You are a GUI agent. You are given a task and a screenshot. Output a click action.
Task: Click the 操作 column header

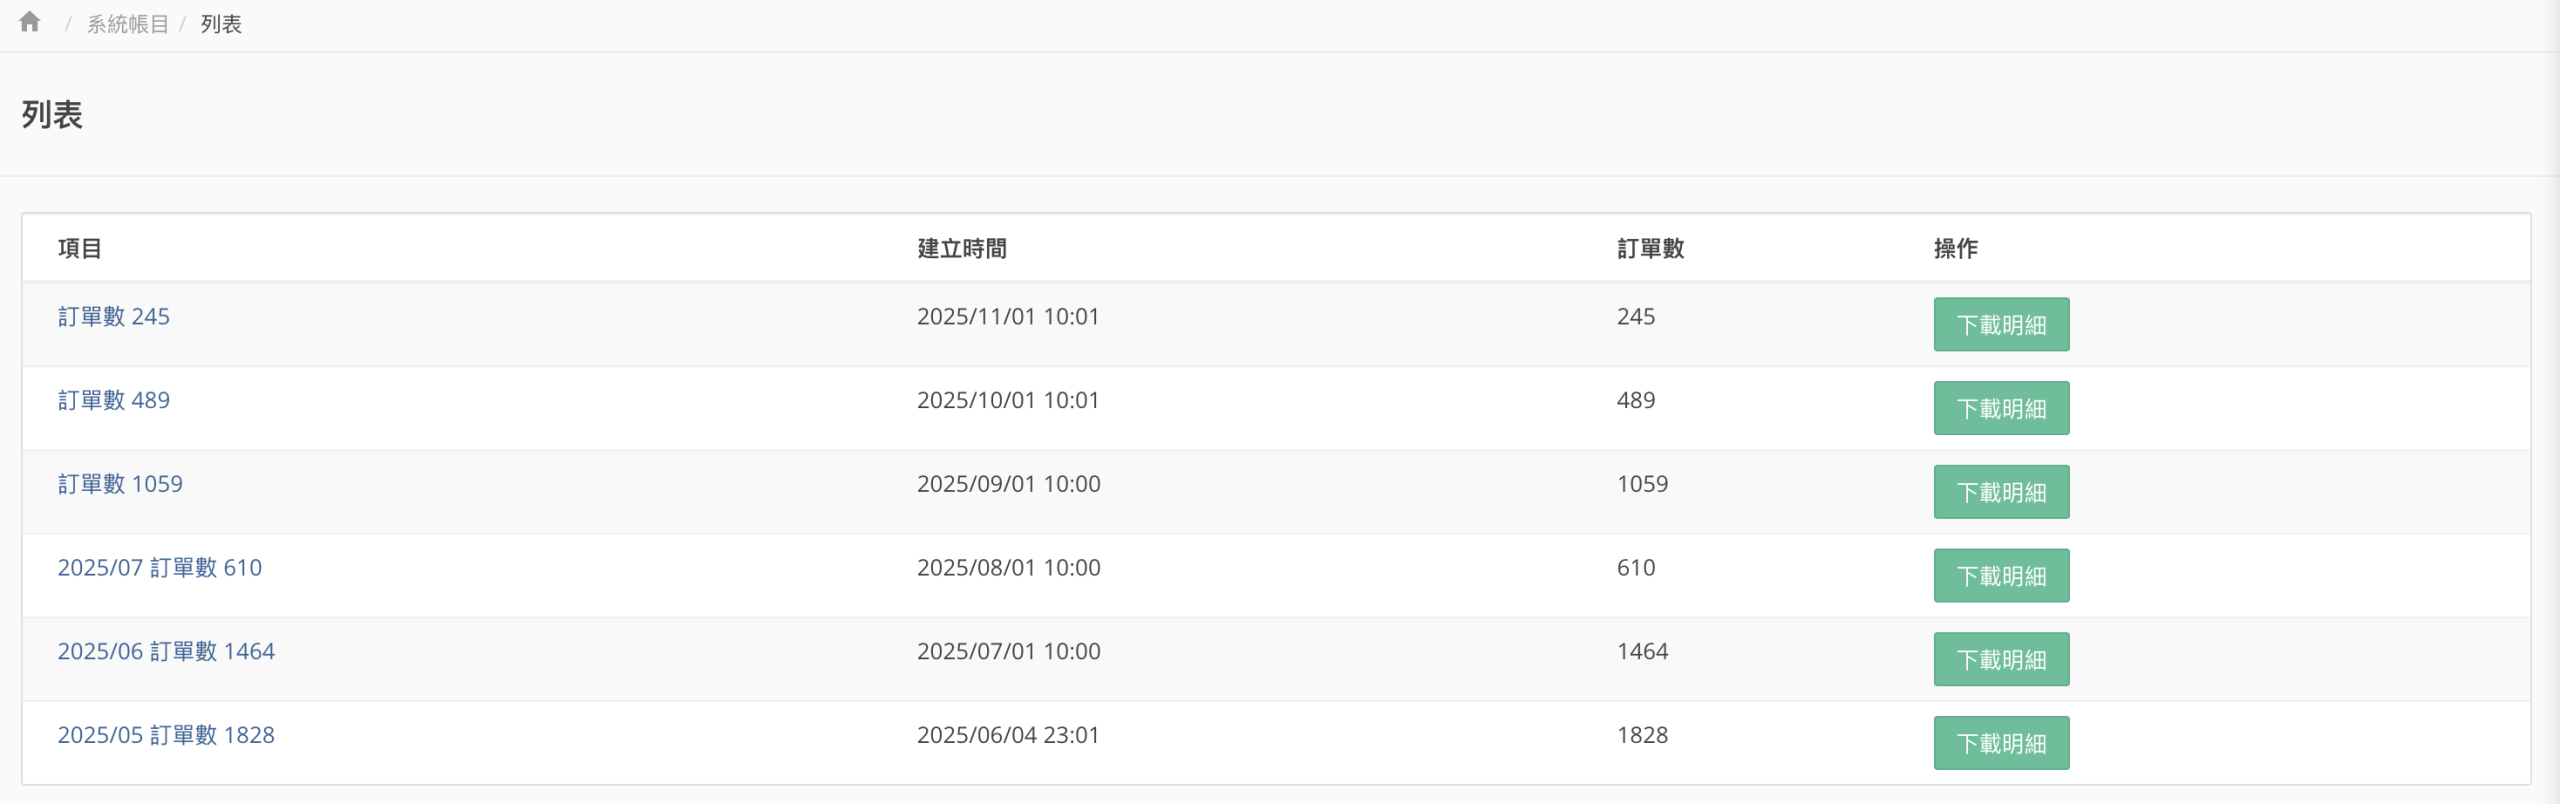(1956, 249)
